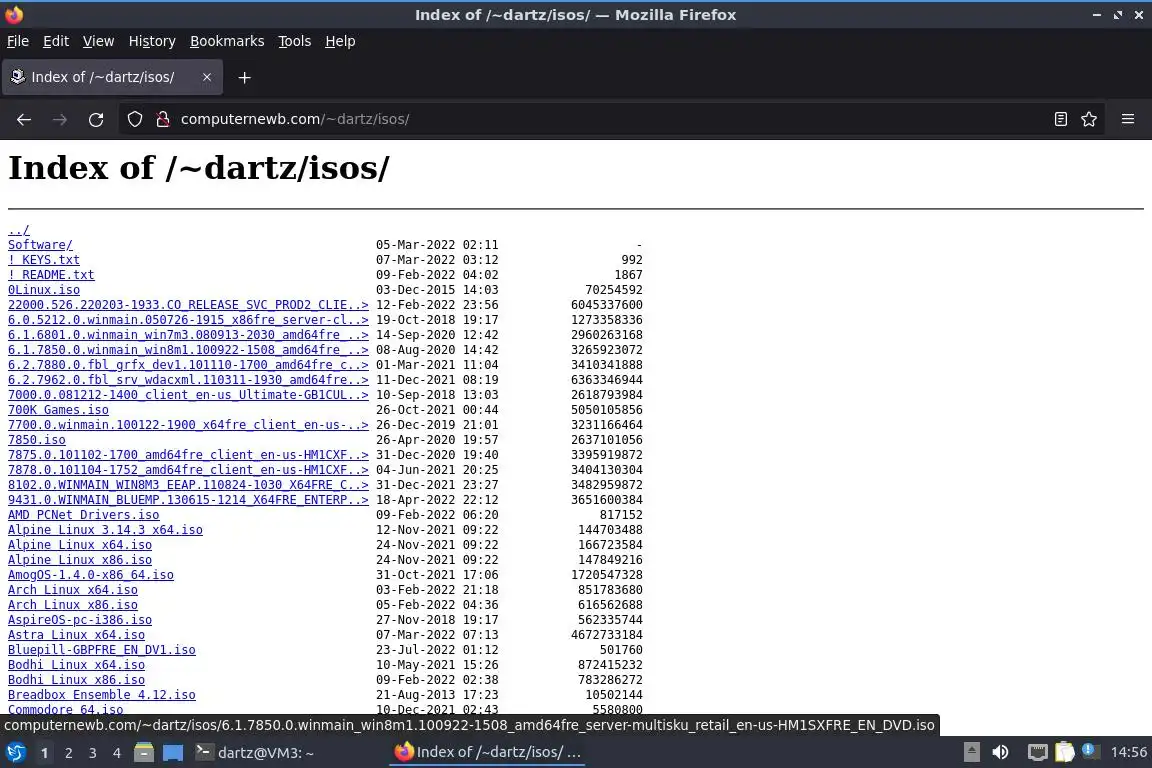Download 700K_Games.iso

58,409
